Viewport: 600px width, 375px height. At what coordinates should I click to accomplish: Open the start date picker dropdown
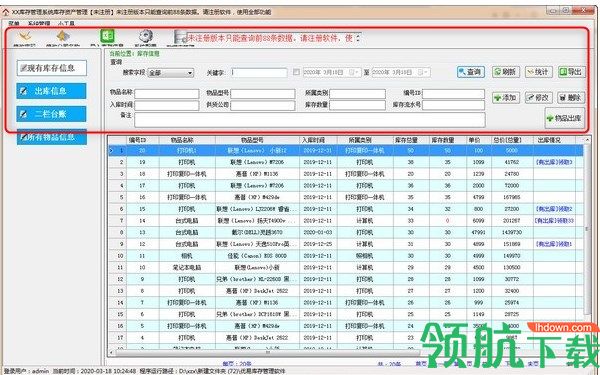click(x=355, y=72)
